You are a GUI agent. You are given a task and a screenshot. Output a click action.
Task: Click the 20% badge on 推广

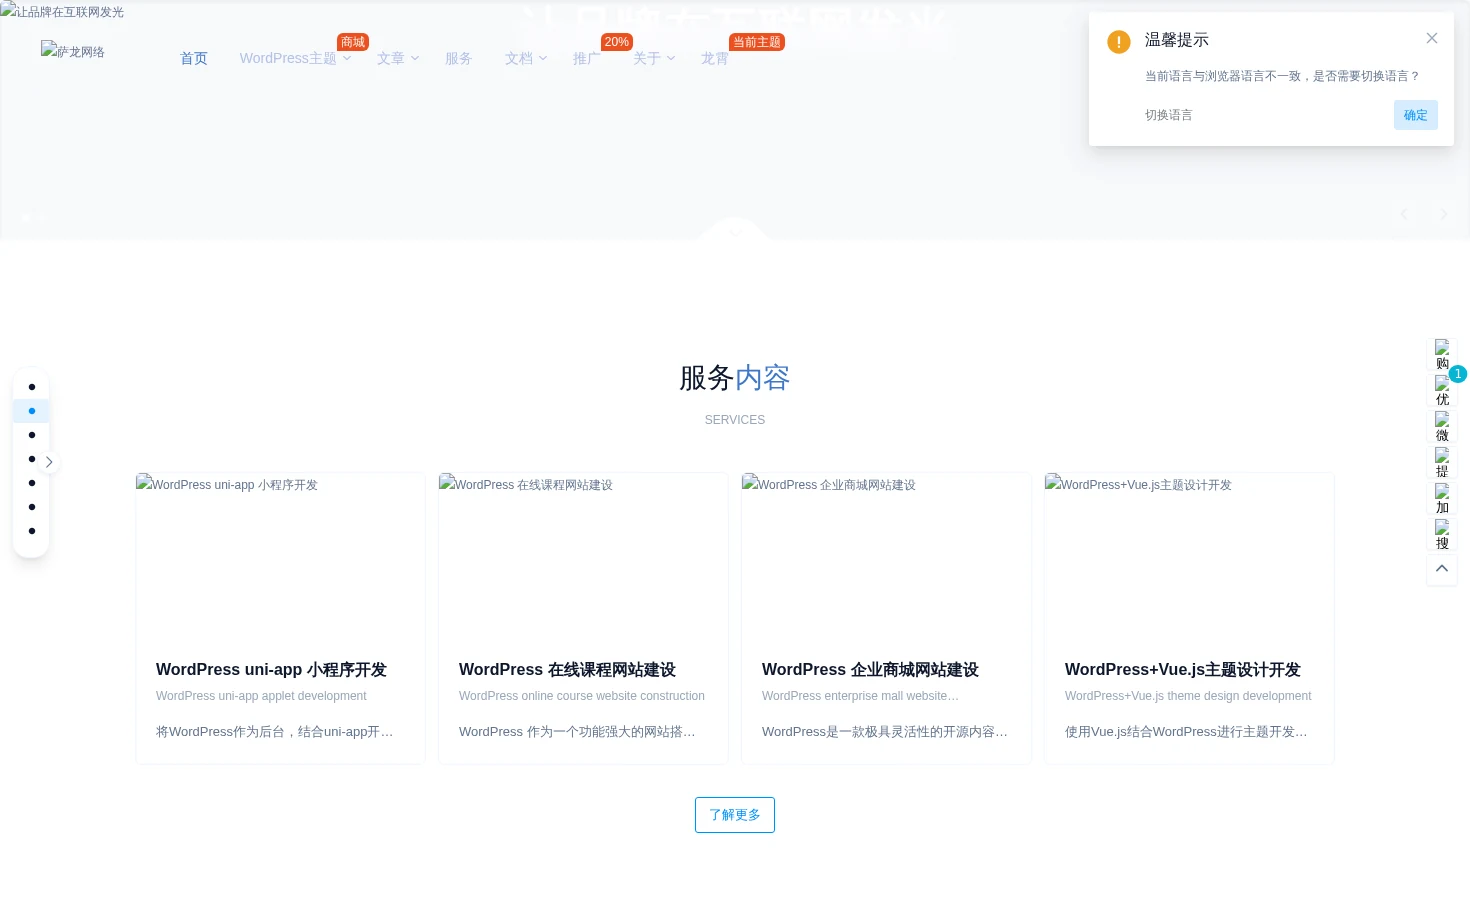pyautogui.click(x=617, y=42)
